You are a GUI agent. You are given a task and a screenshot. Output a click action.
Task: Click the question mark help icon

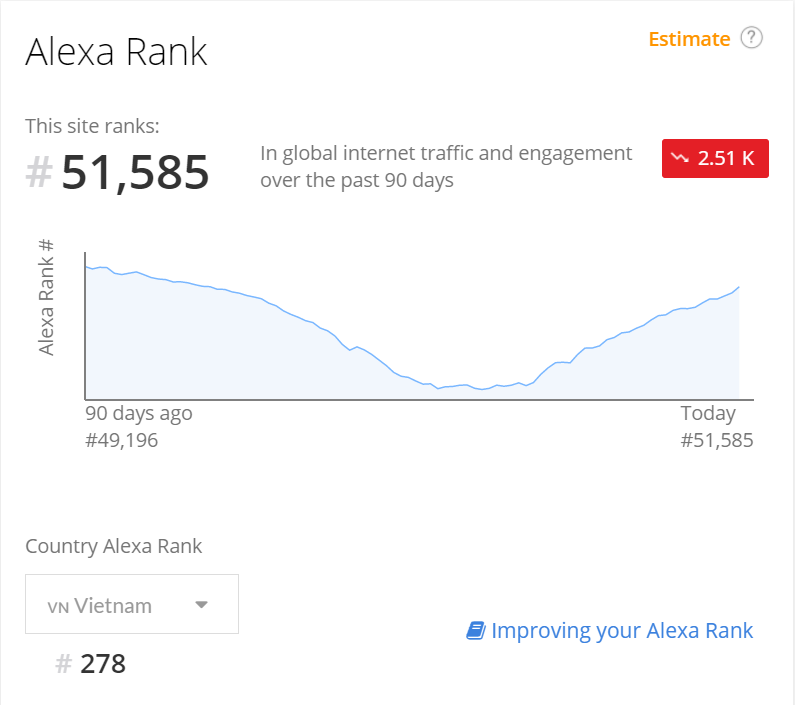(x=751, y=38)
